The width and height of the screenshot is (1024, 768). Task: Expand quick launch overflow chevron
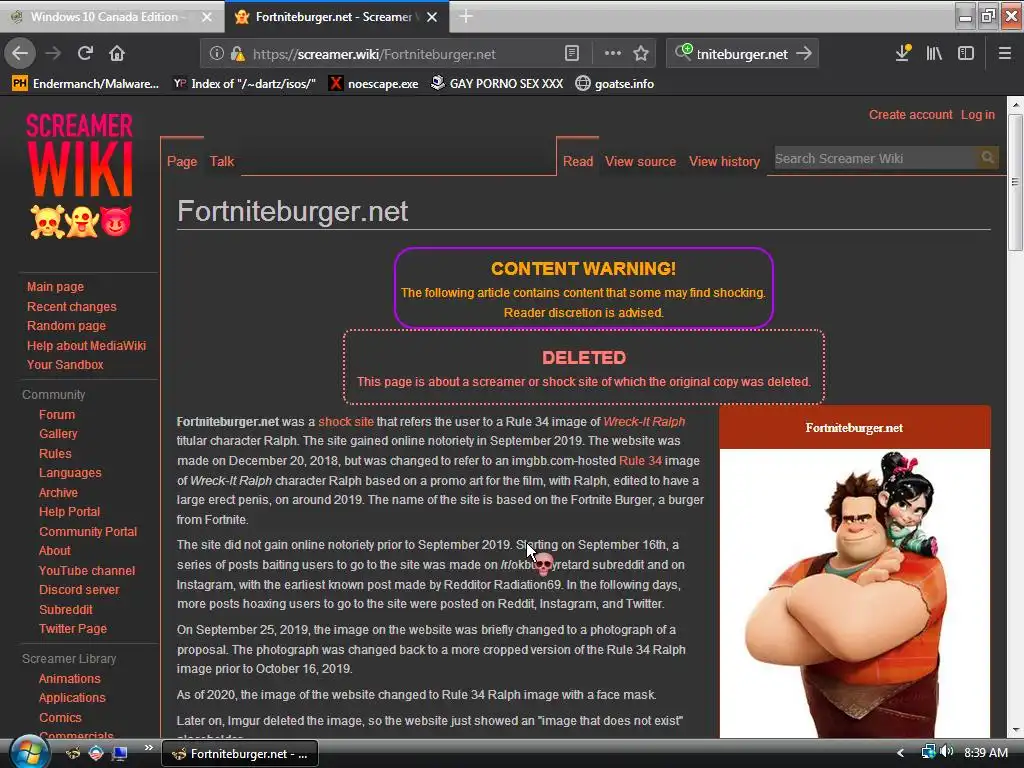click(148, 748)
